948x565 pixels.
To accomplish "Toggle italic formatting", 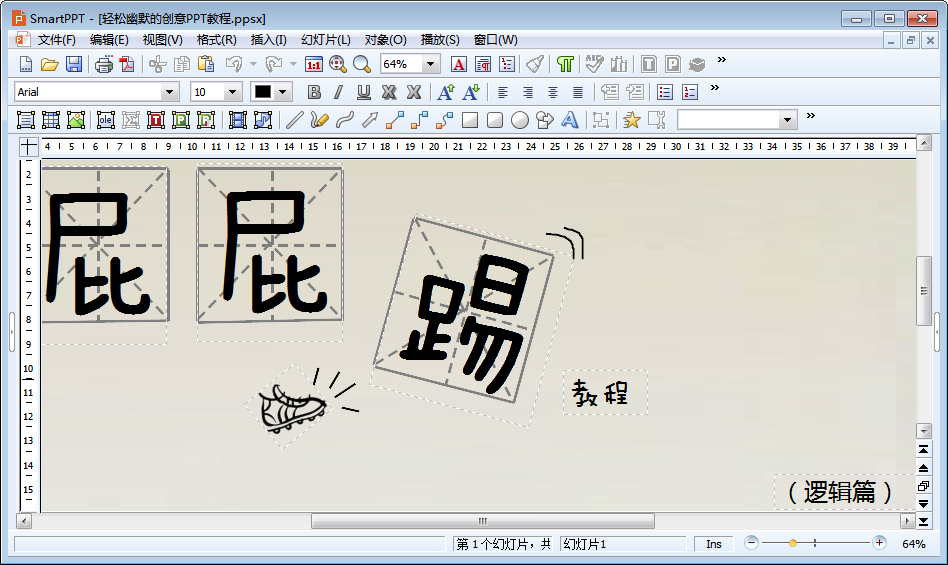I will [339, 92].
